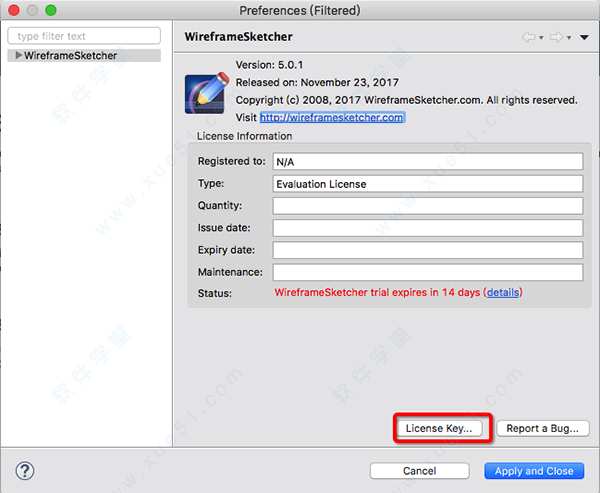Click the Expiry date field
Image resolution: width=600 pixels, height=493 pixels.
point(428,250)
